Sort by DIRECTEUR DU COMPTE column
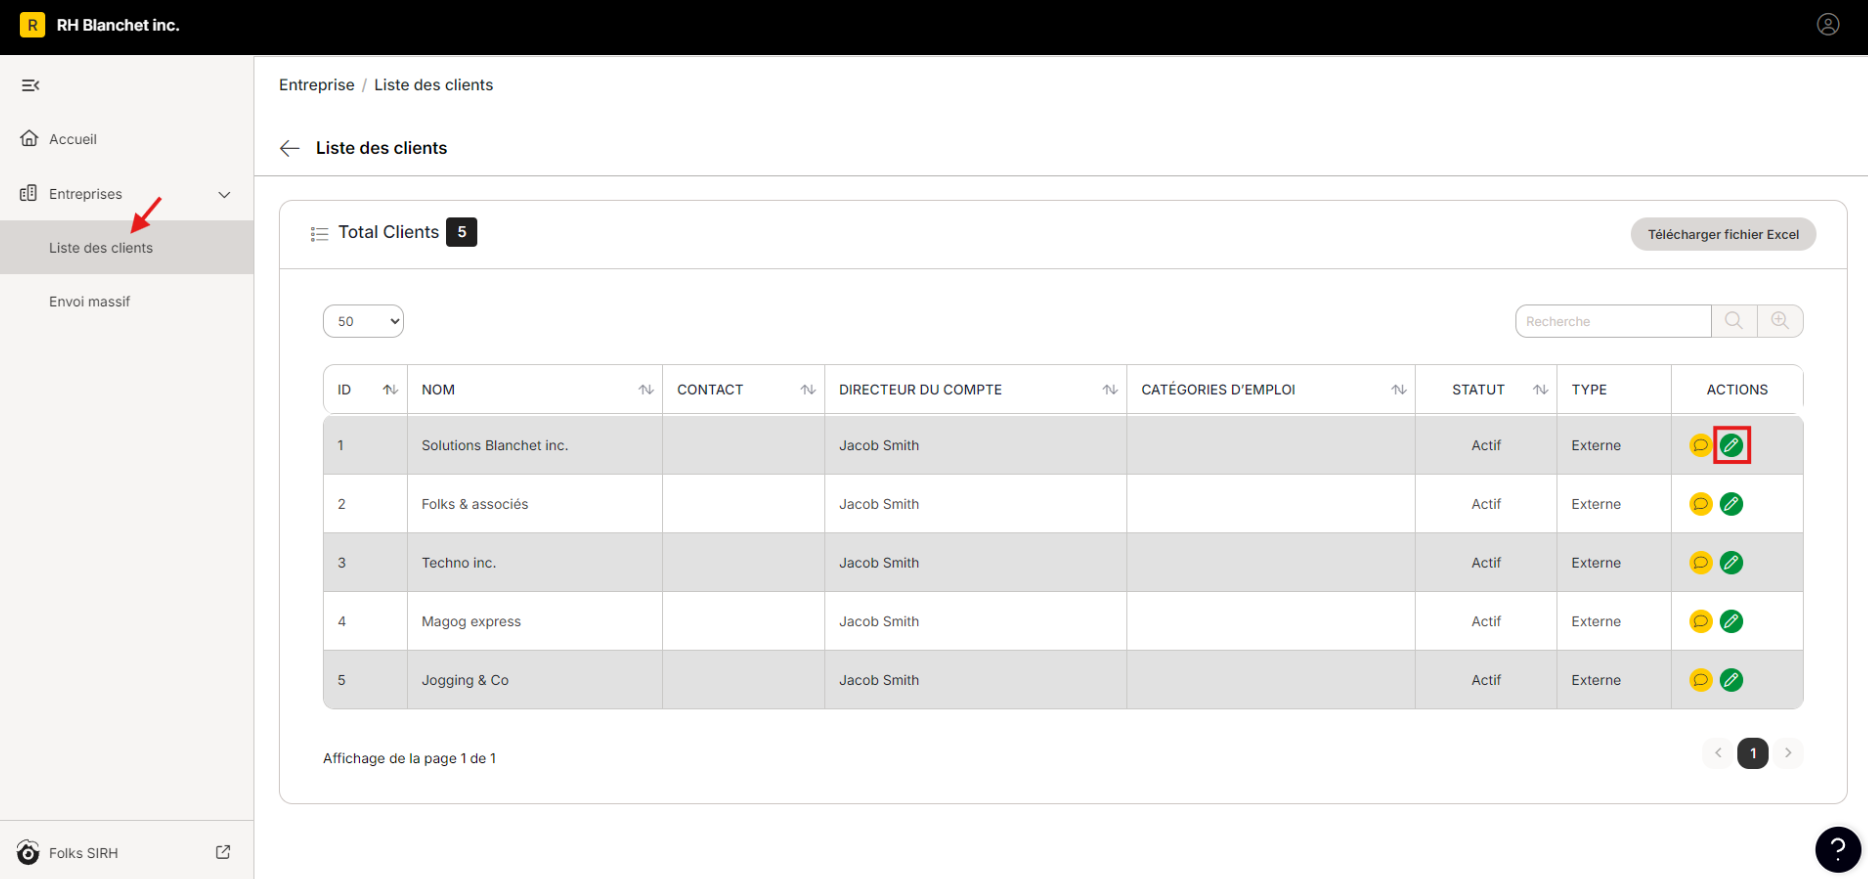Image resolution: width=1868 pixels, height=879 pixels. point(1110,390)
